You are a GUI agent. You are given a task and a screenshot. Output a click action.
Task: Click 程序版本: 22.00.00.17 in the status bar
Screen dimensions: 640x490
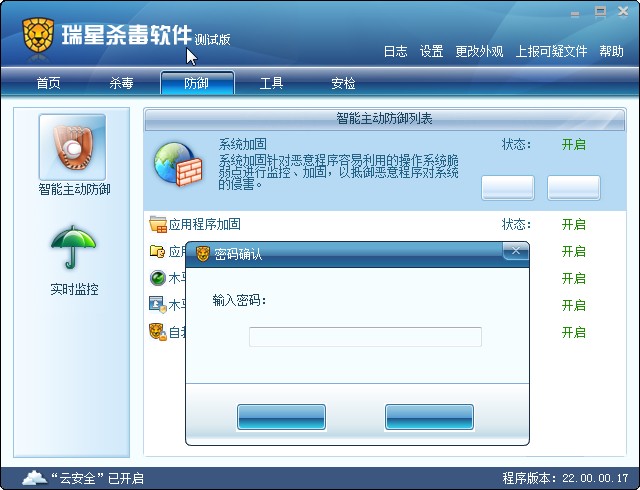tap(565, 478)
